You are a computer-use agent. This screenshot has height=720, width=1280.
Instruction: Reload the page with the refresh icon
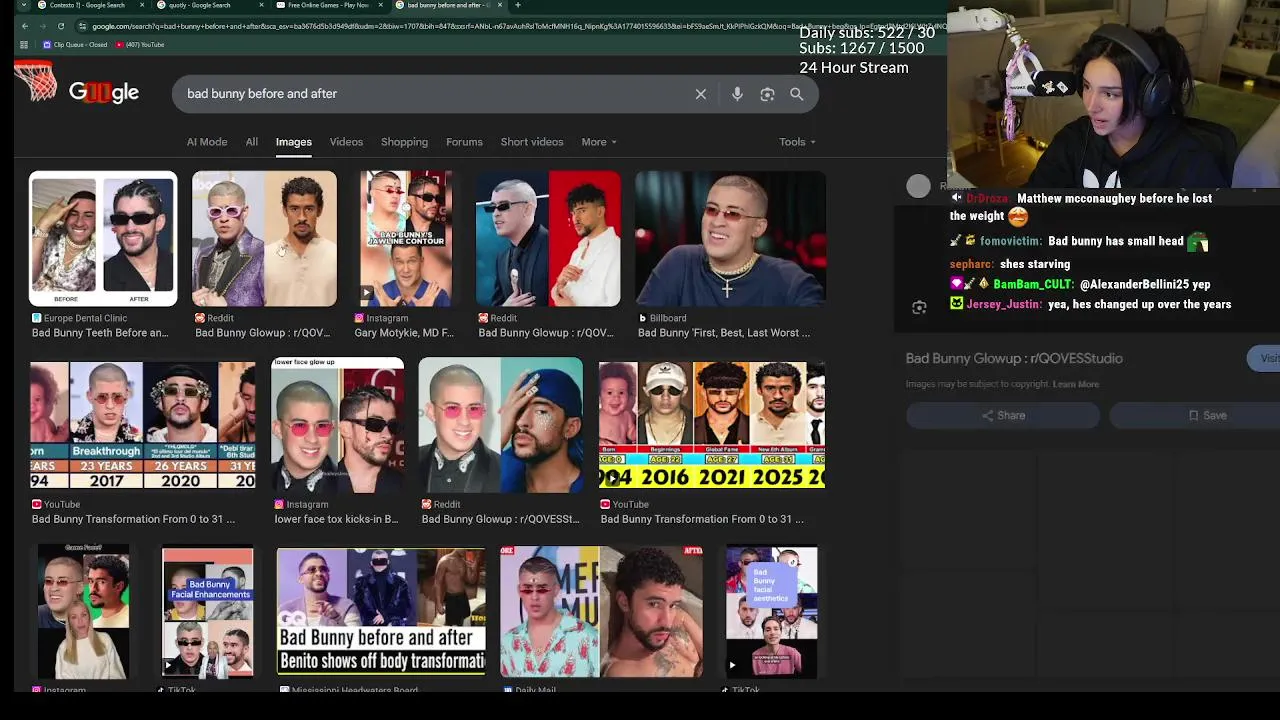61,26
